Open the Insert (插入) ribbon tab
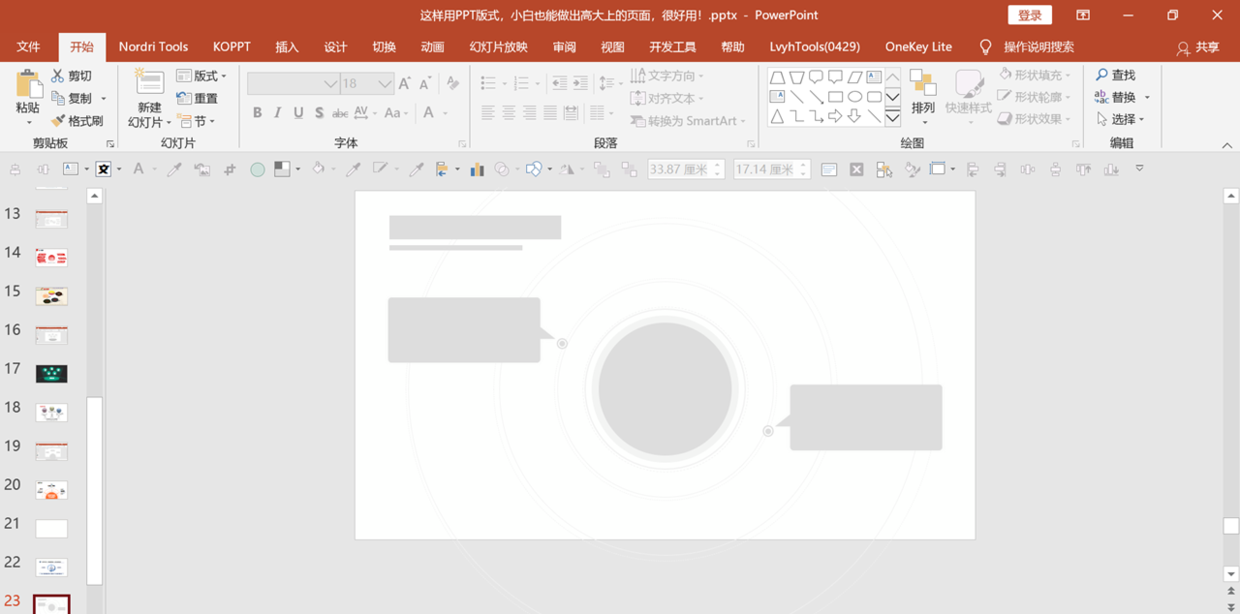This screenshot has width=1240, height=614. [287, 47]
